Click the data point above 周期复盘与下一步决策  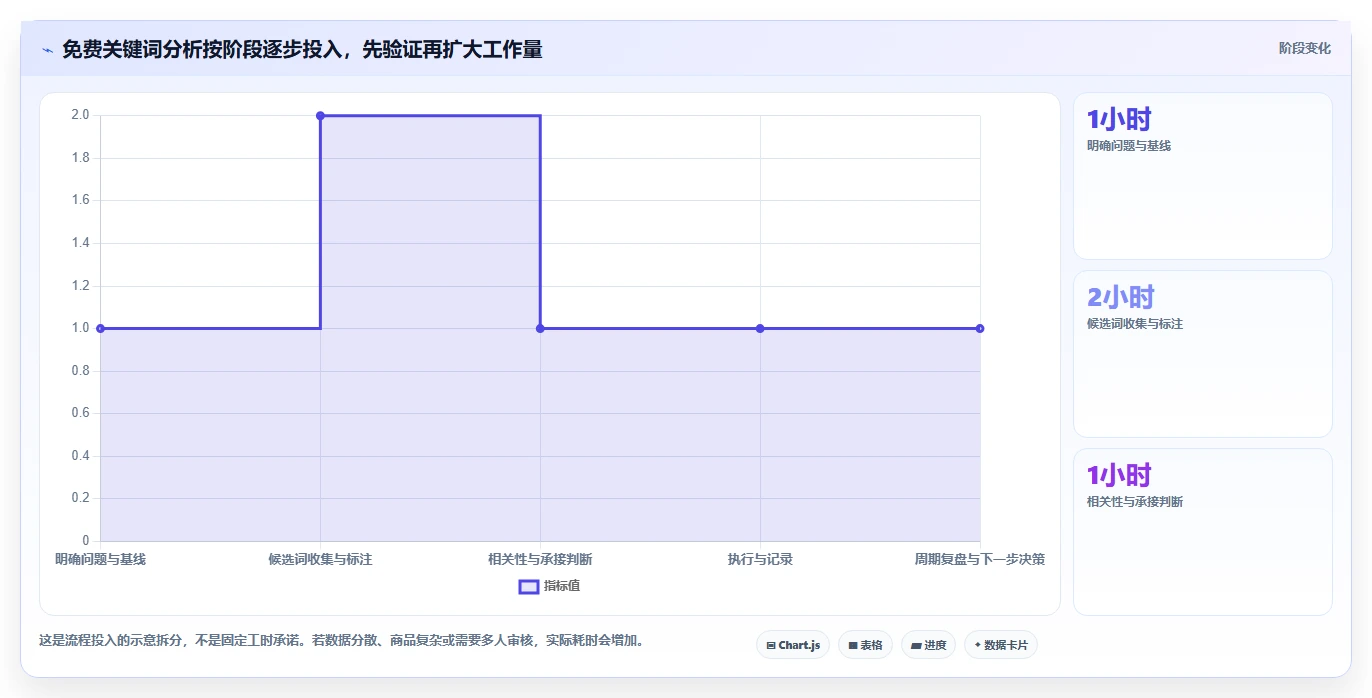point(980,328)
